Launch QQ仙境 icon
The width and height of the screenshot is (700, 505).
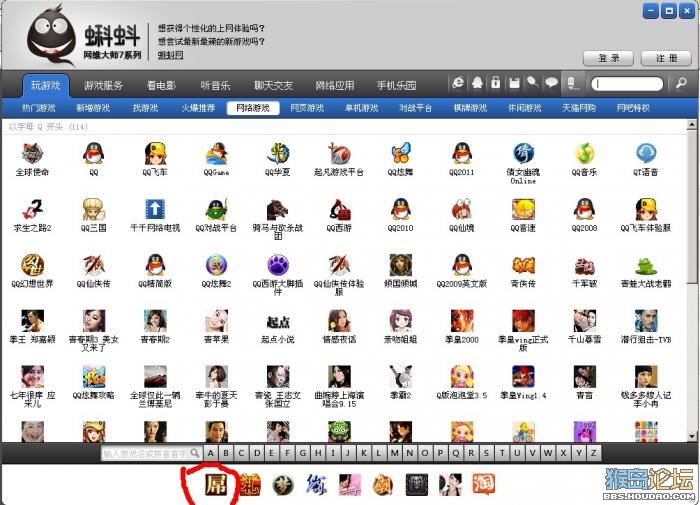click(462, 209)
